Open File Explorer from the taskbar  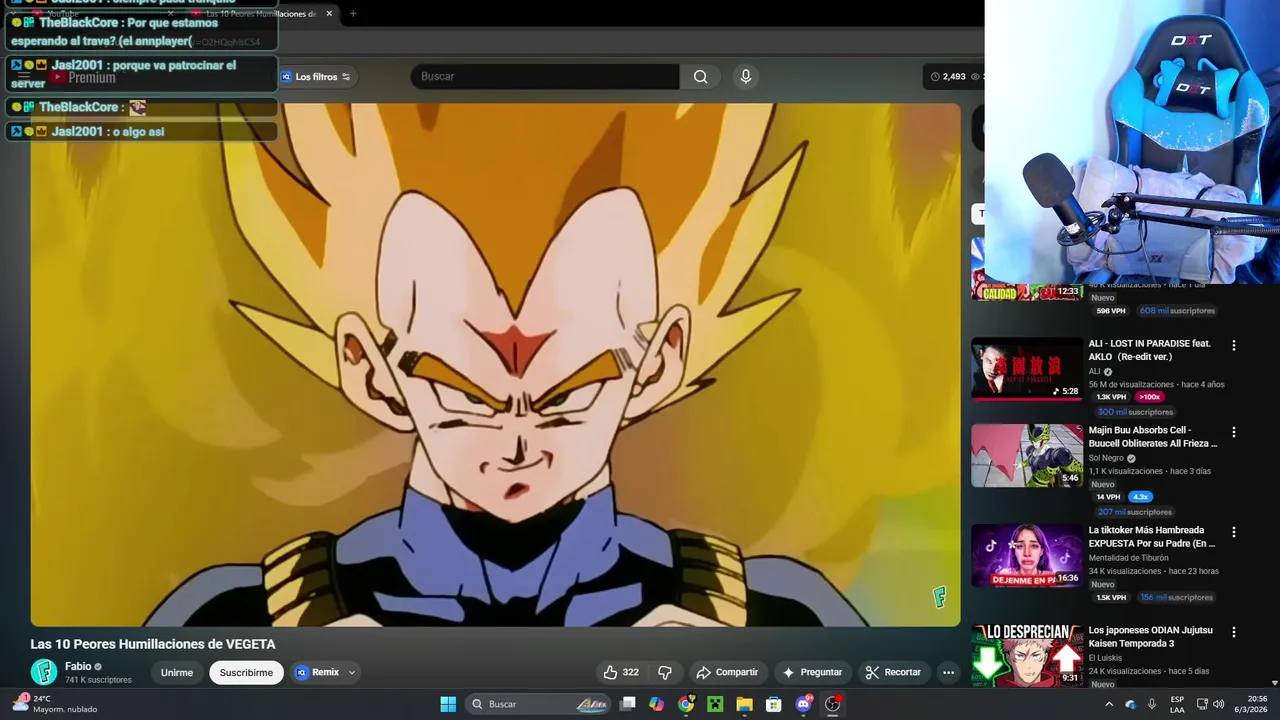coord(744,704)
